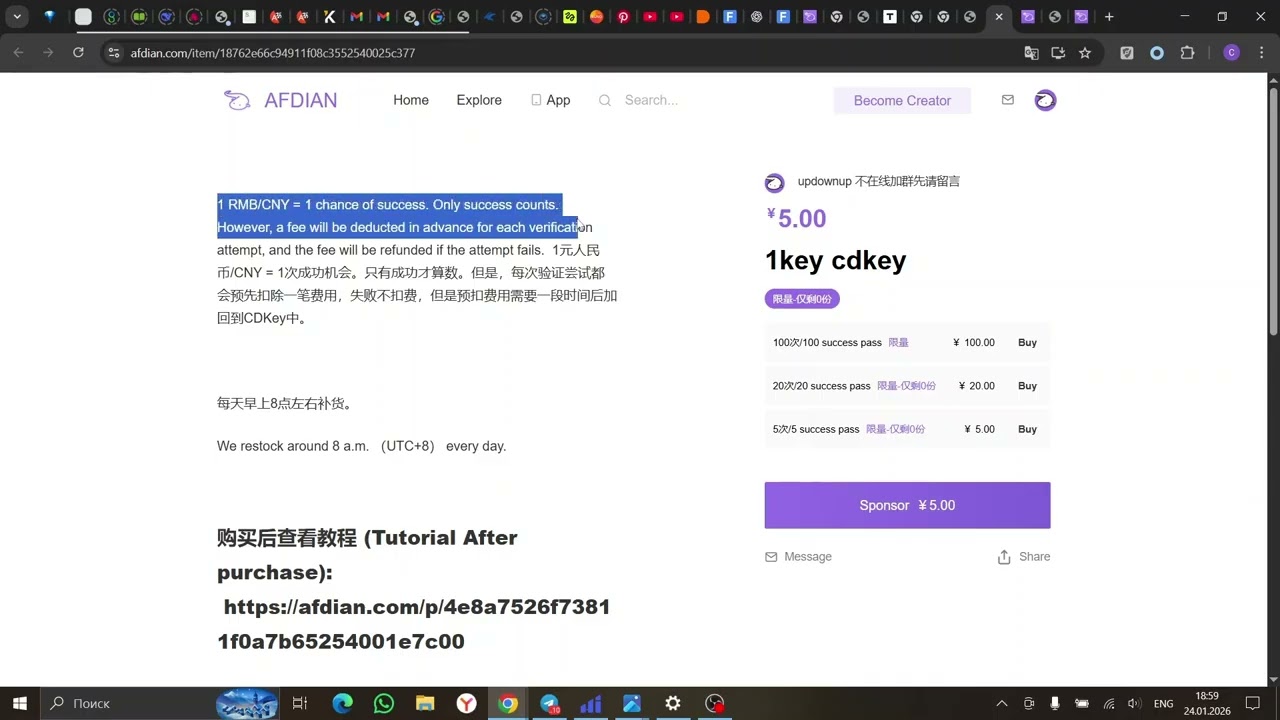
Task: Open Chrome profile avatar C
Action: point(1232,53)
